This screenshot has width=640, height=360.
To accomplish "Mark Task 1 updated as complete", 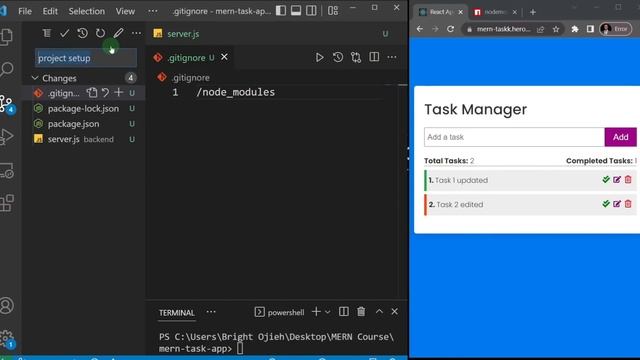I will 606,180.
